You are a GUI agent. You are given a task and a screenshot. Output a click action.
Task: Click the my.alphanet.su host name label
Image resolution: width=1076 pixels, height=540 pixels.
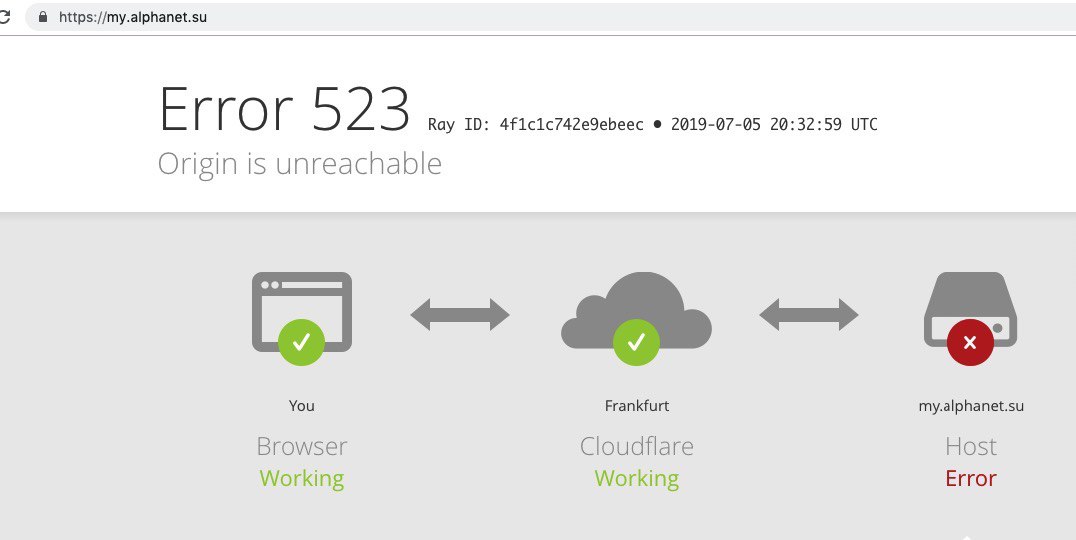[970, 406]
